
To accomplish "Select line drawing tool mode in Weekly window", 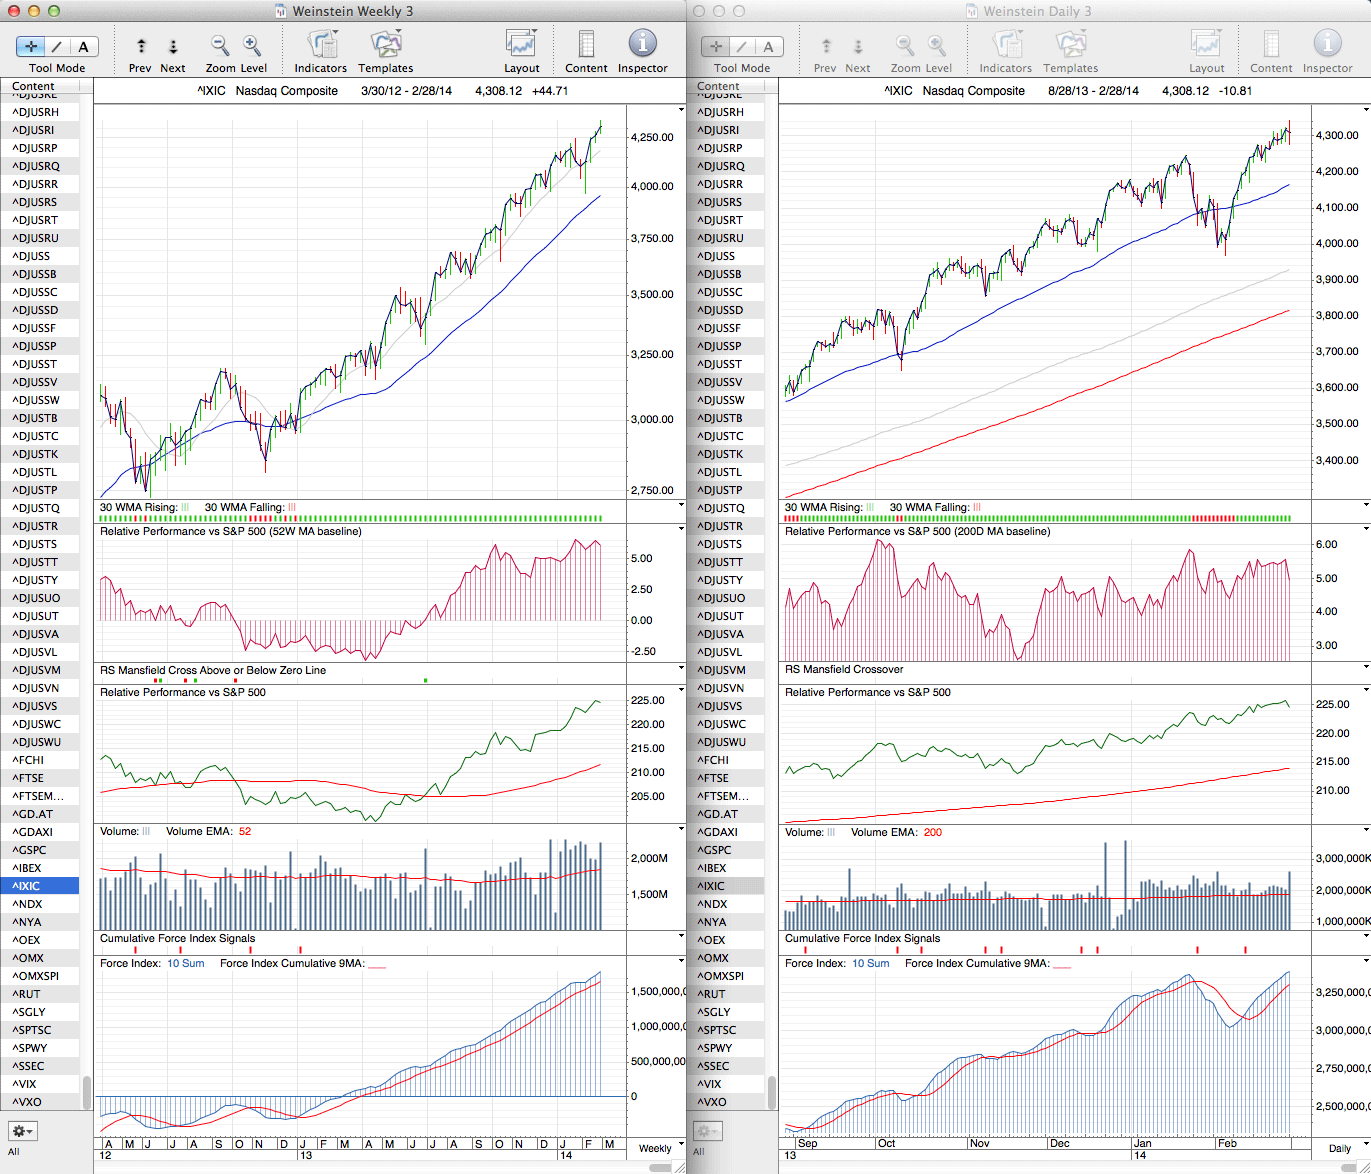I will tap(57, 47).
